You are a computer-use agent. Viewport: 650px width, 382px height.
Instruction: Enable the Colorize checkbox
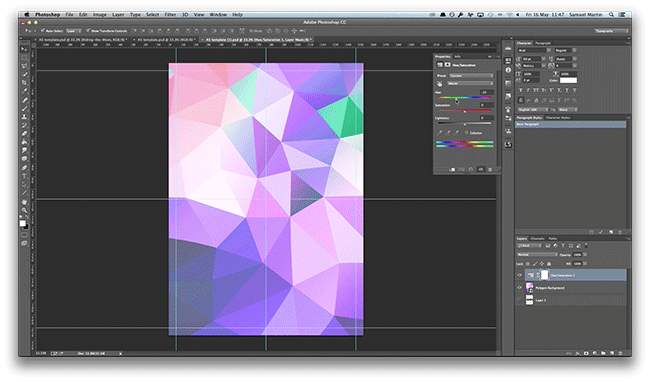pos(466,133)
